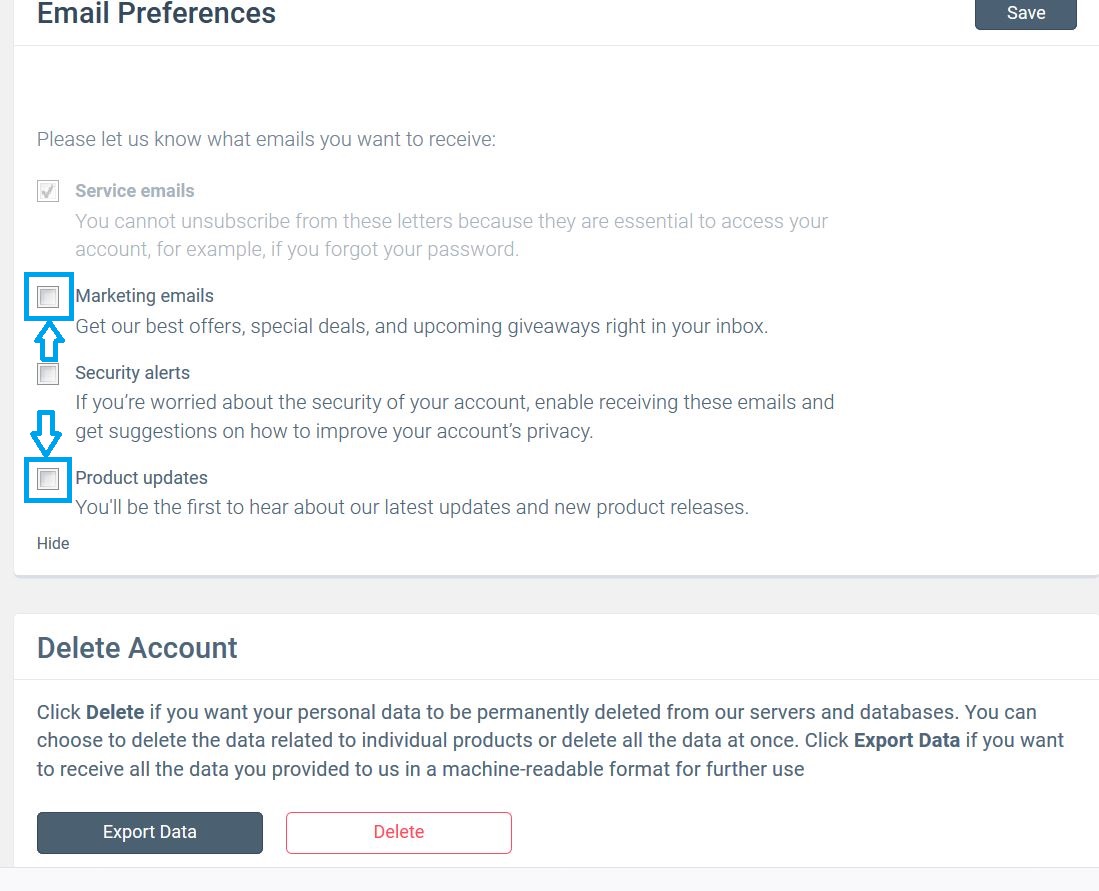Click the Delete Account section heading
The width and height of the screenshot is (1099, 891).
pos(137,648)
